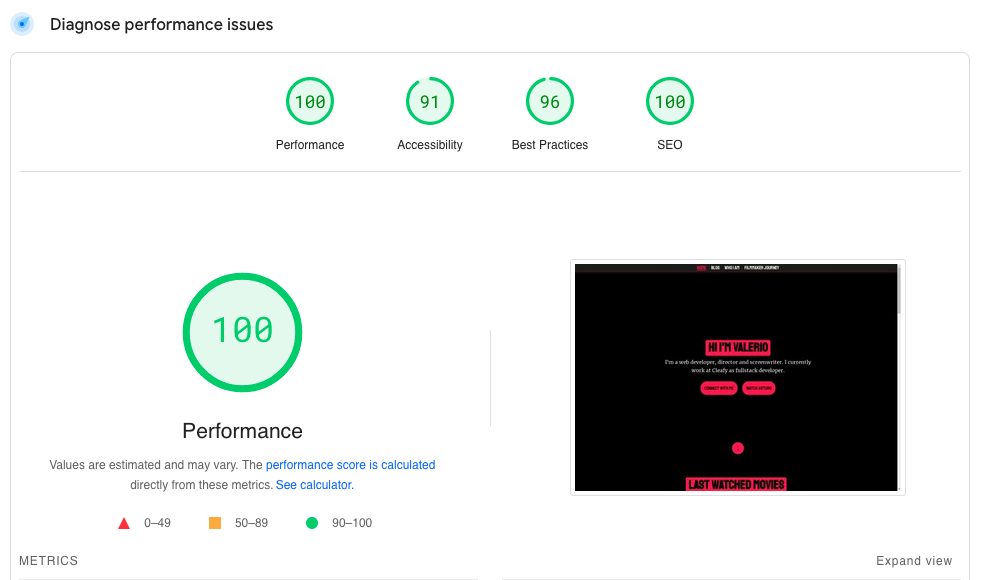Click 'HI I'M VALERIO' heading in the screenshot

click(738, 347)
